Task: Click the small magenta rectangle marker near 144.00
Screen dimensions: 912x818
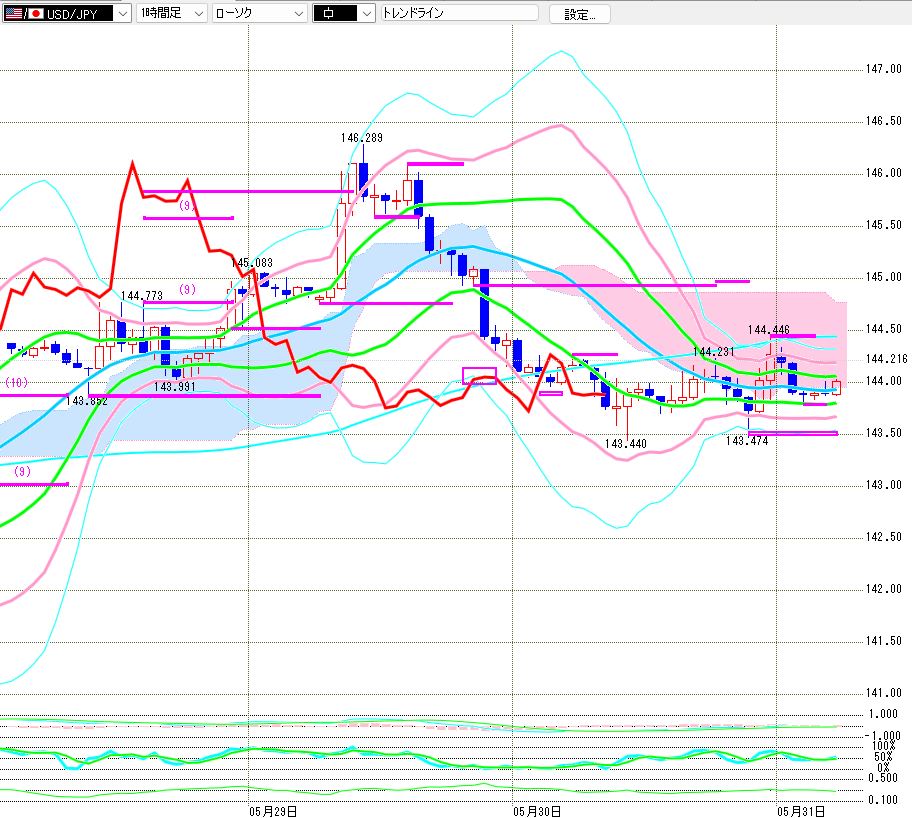Action: pos(479,376)
